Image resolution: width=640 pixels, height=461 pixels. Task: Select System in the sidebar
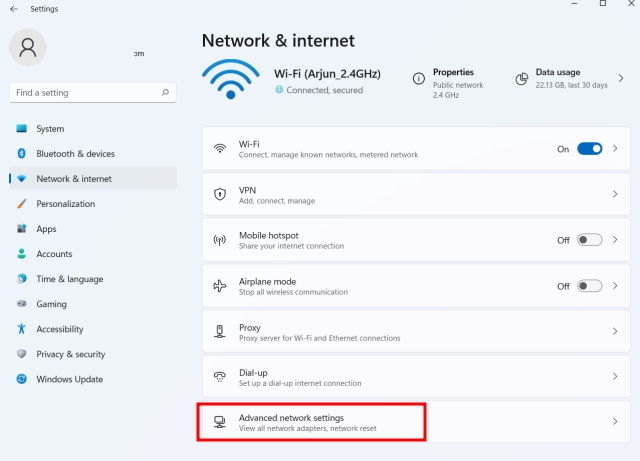pyautogui.click(x=93, y=129)
